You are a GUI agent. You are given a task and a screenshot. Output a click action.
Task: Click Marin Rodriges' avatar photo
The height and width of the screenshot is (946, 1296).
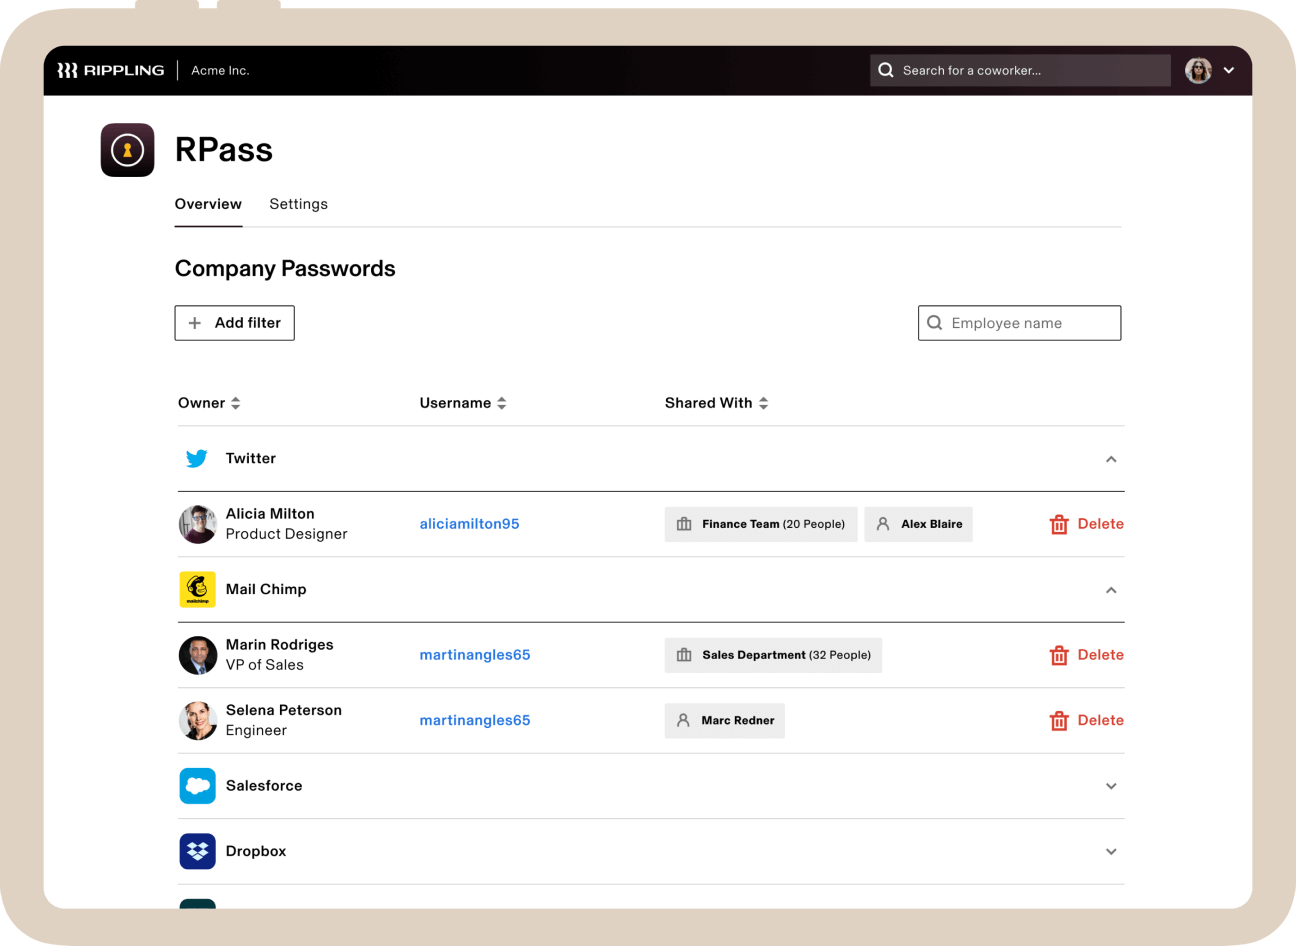[198, 655]
